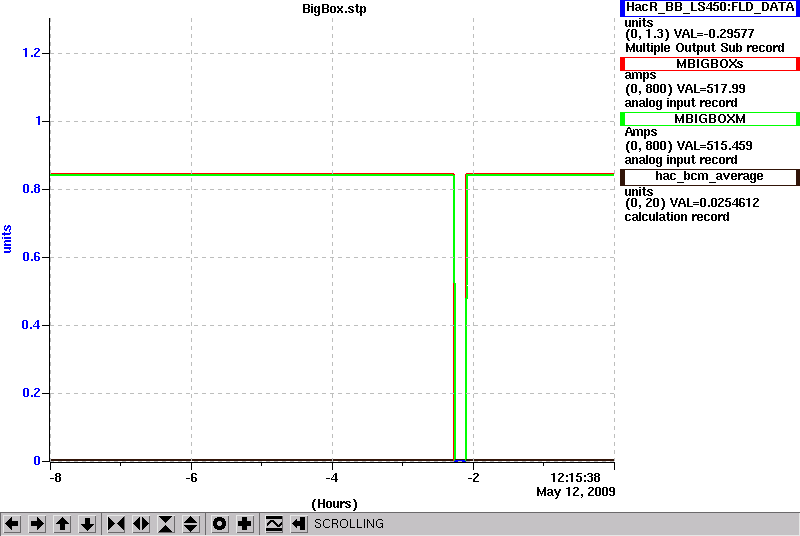Image resolution: width=800 pixels, height=536 pixels.
Task: Click the outward-pointing vertical triangles zoom icon
Action: 191,524
